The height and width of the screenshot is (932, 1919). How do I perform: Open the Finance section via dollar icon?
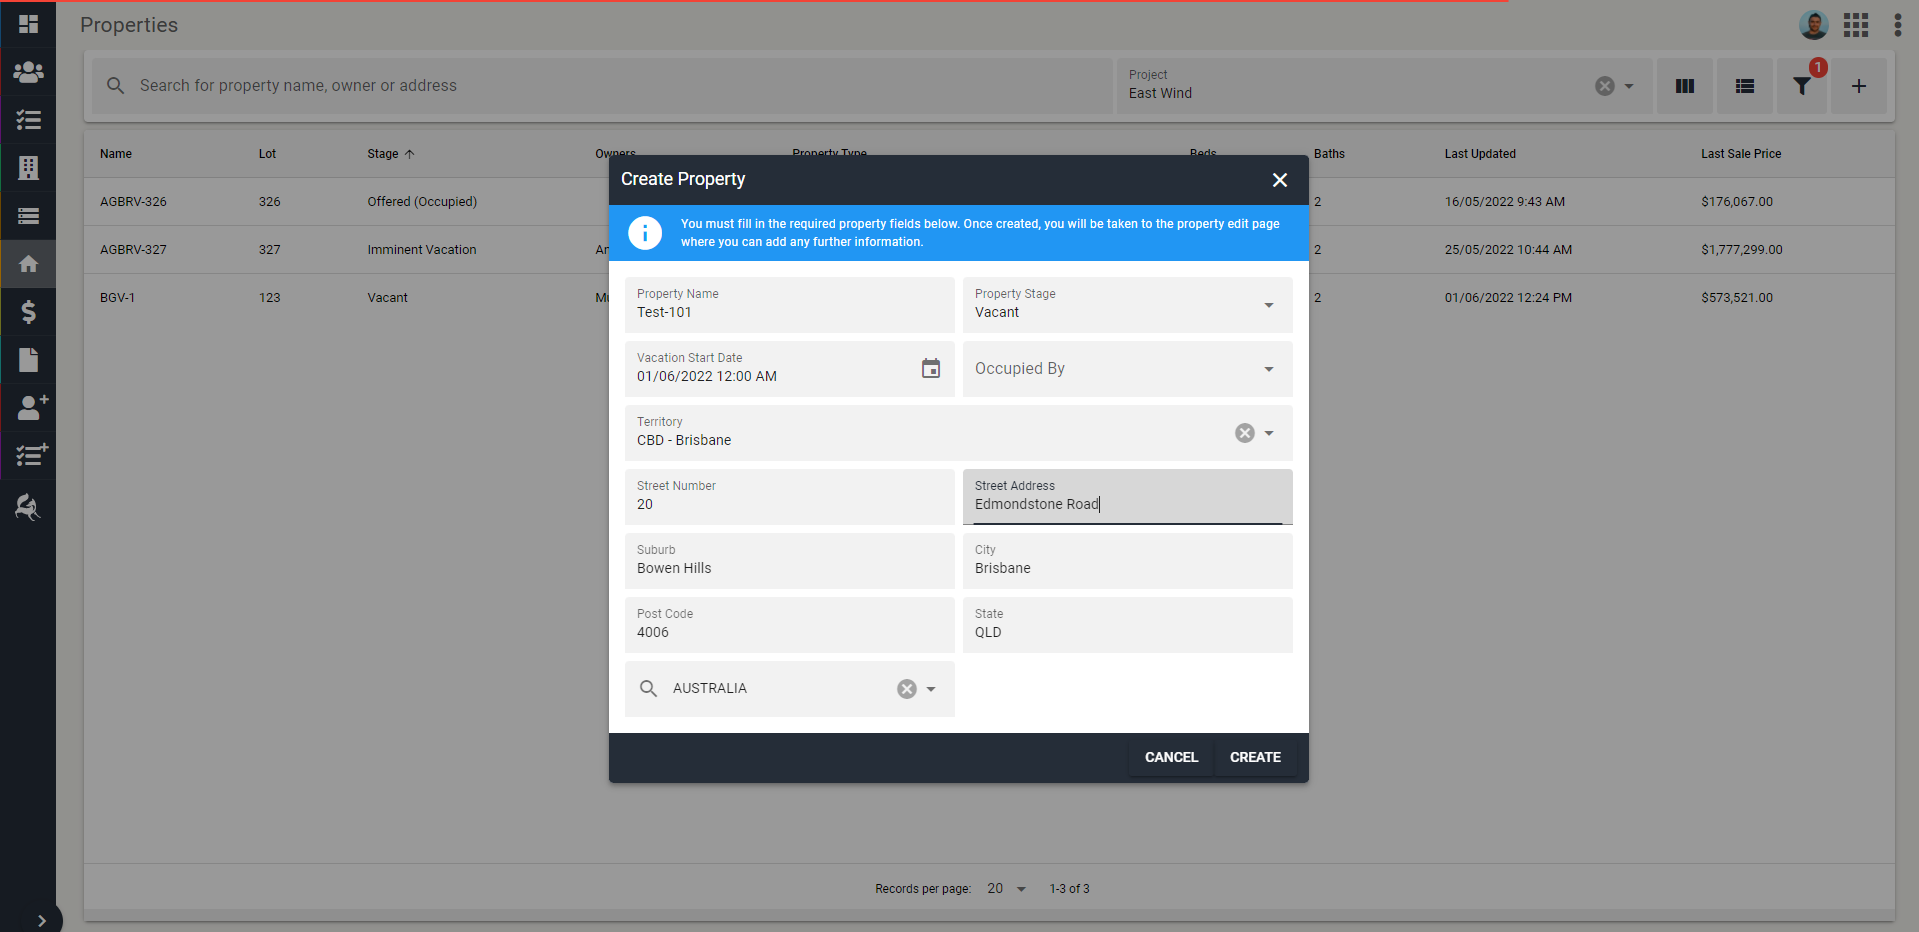[x=27, y=312]
